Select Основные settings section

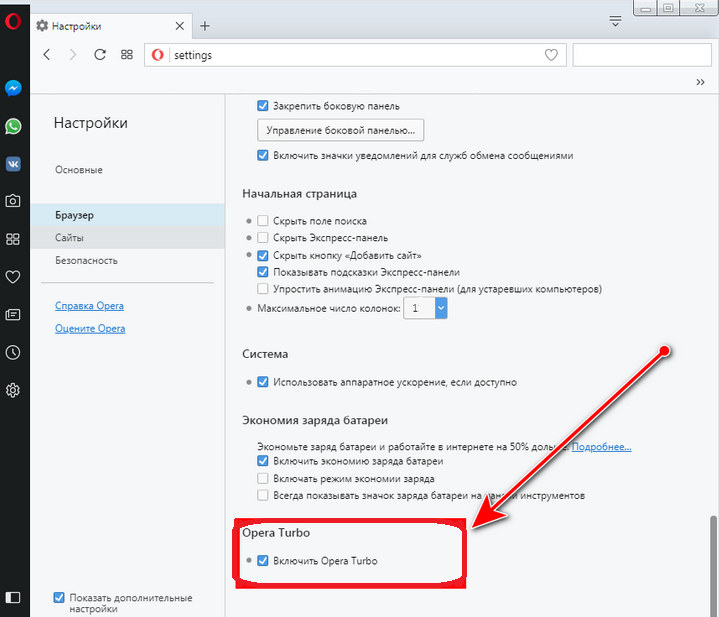tap(79, 170)
